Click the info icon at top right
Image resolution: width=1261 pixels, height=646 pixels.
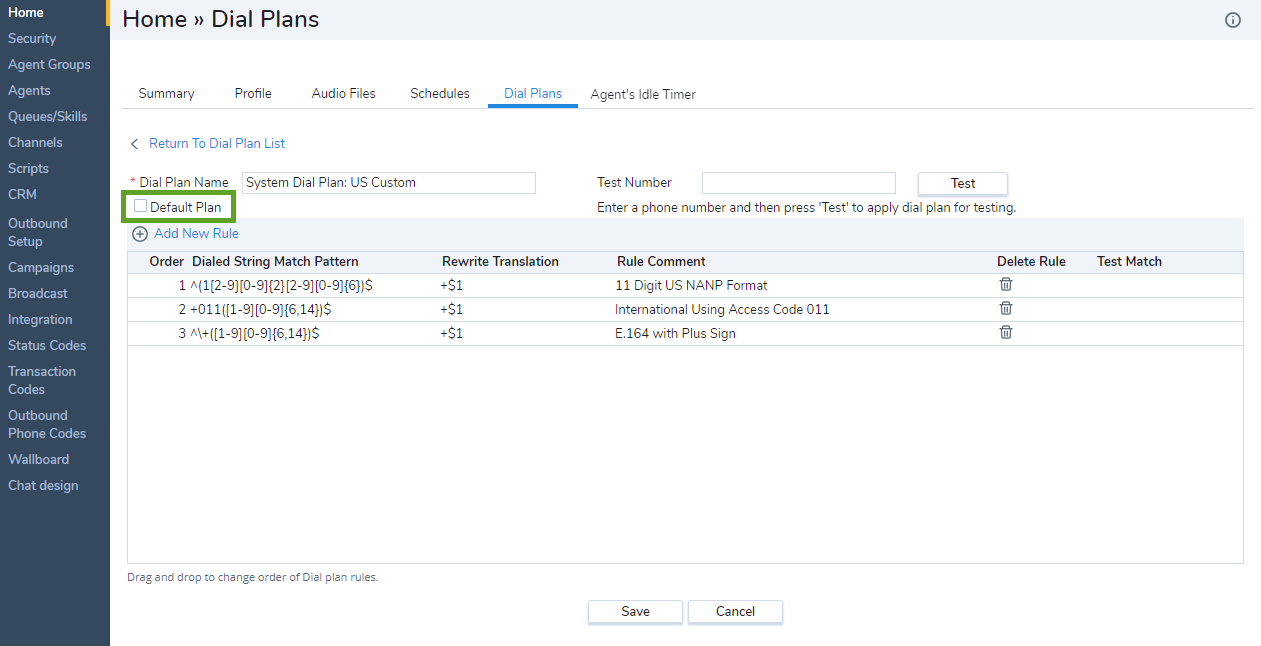(1233, 20)
